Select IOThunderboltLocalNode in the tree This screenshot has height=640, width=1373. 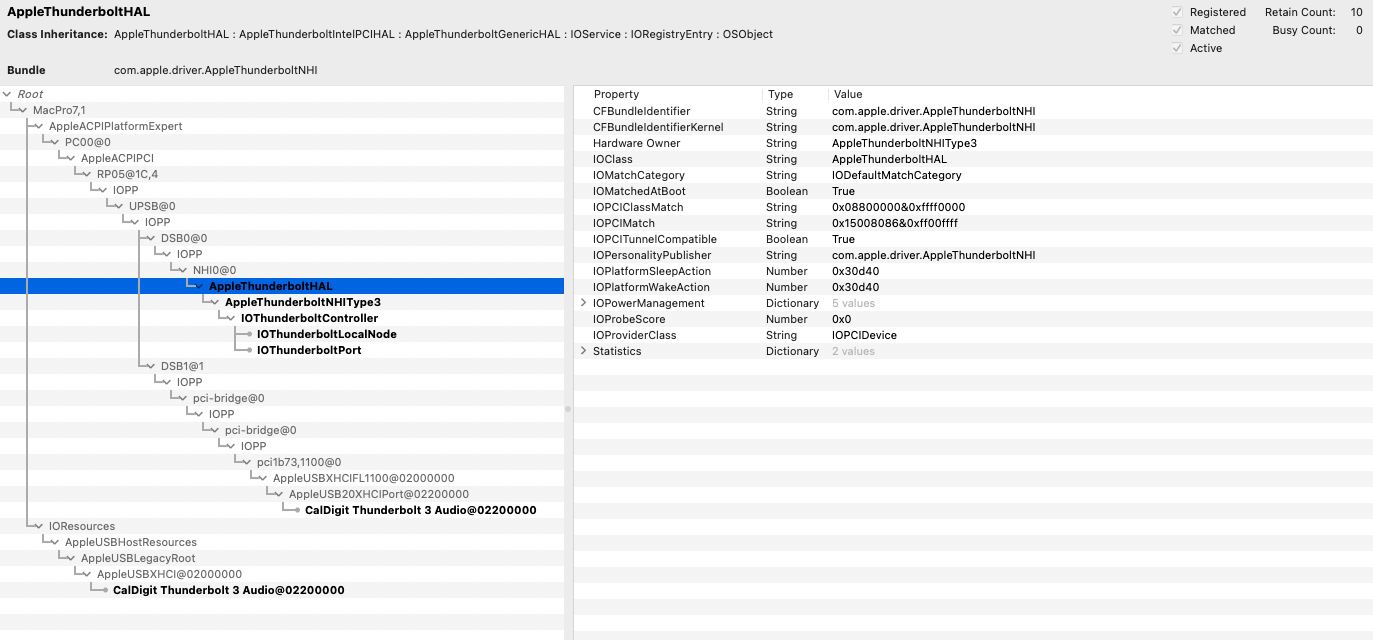(326, 334)
